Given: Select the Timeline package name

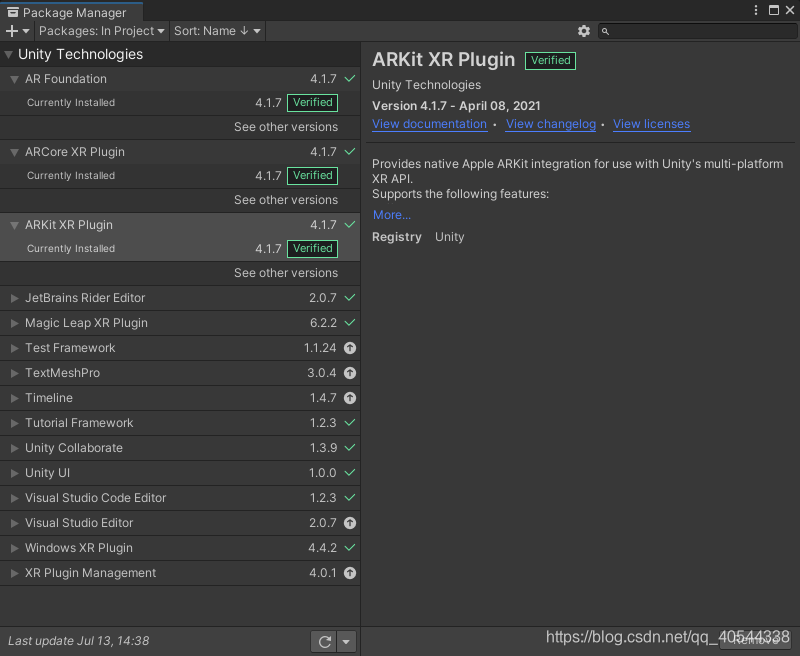Looking at the screenshot, I should coord(49,398).
